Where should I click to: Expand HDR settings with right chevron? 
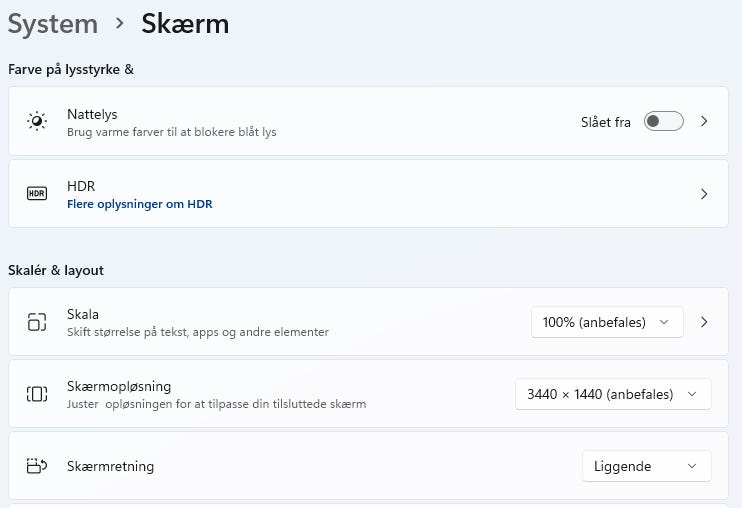coord(704,194)
